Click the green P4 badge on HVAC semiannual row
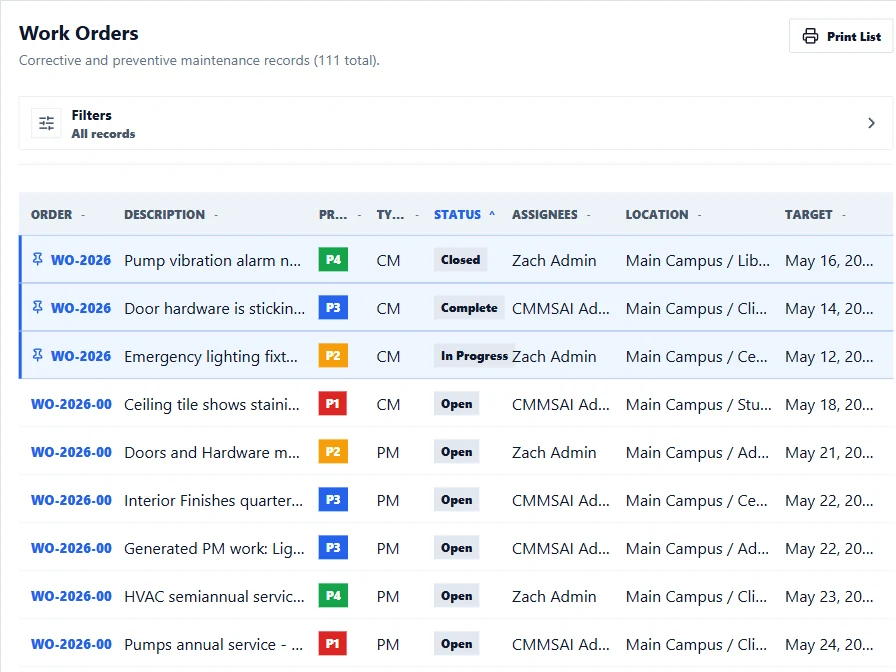The height and width of the screenshot is (672, 896). pos(333,595)
